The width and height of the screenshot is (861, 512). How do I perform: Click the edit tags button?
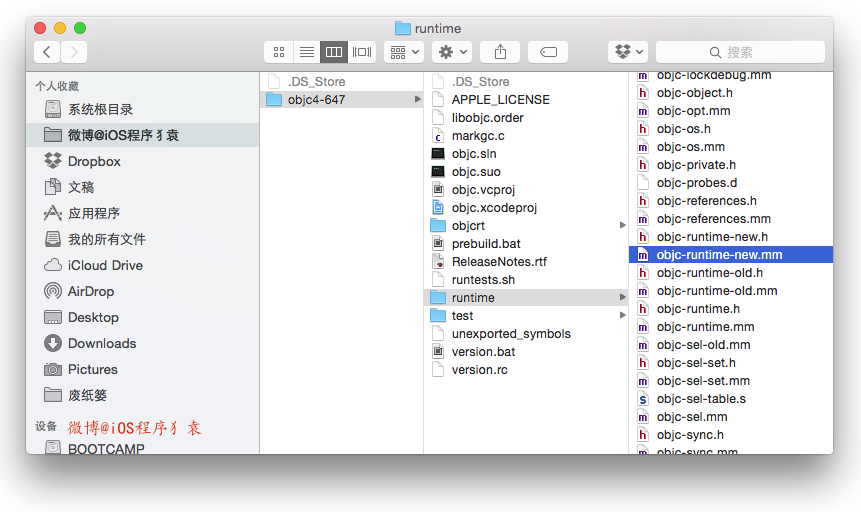tap(548, 52)
